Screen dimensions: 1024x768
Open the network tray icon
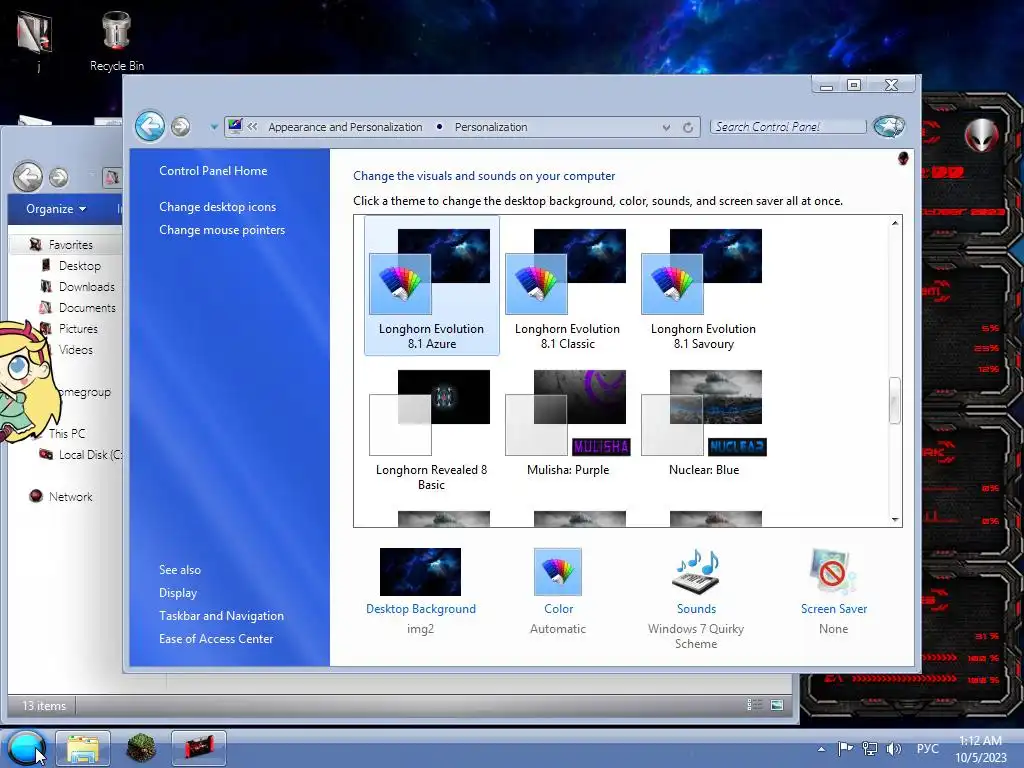pyautogui.click(x=869, y=748)
